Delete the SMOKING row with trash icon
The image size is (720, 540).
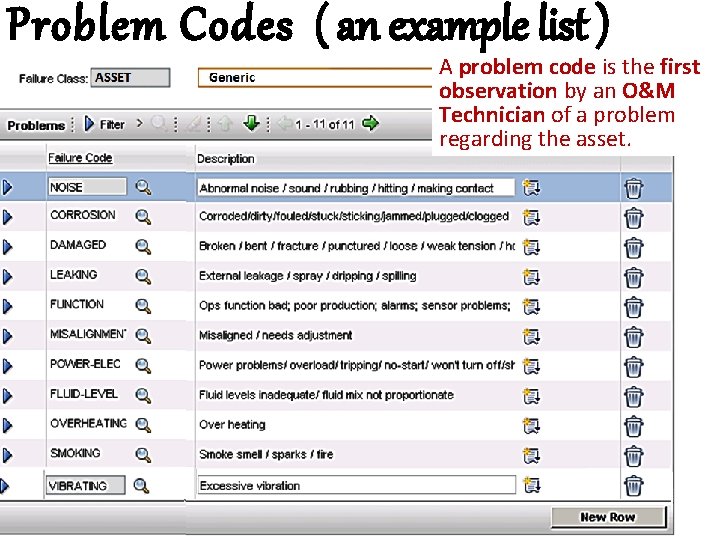click(634, 456)
